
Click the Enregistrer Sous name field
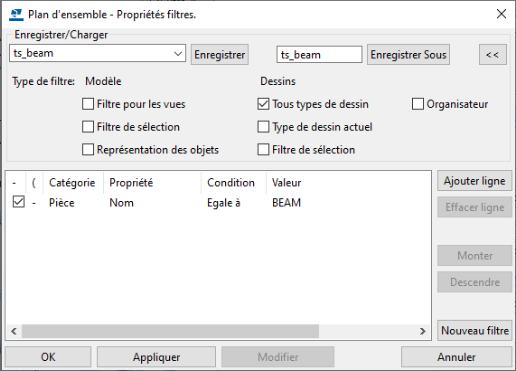[x=319, y=55]
